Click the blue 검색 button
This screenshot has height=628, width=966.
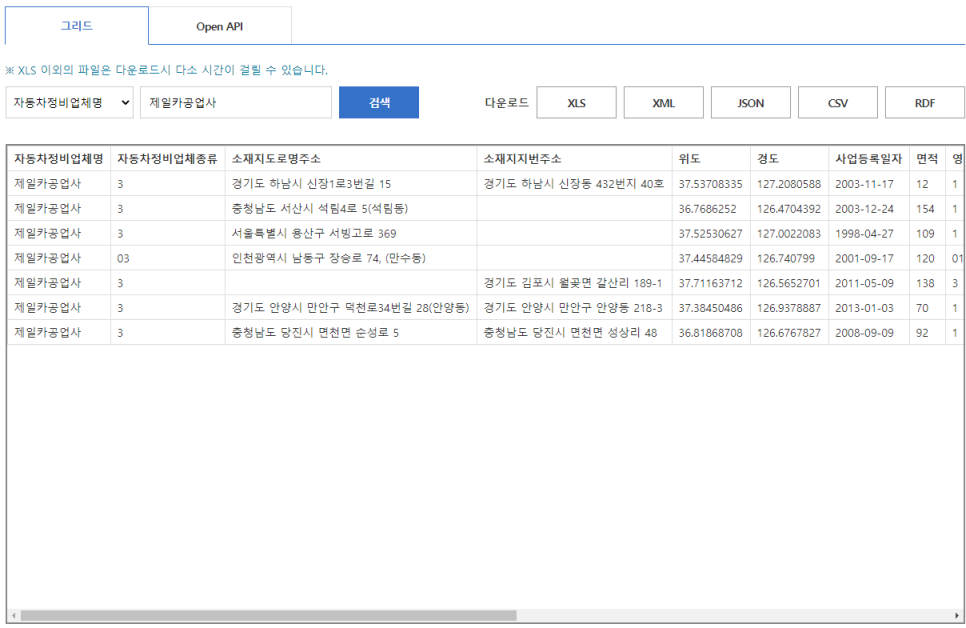(379, 102)
